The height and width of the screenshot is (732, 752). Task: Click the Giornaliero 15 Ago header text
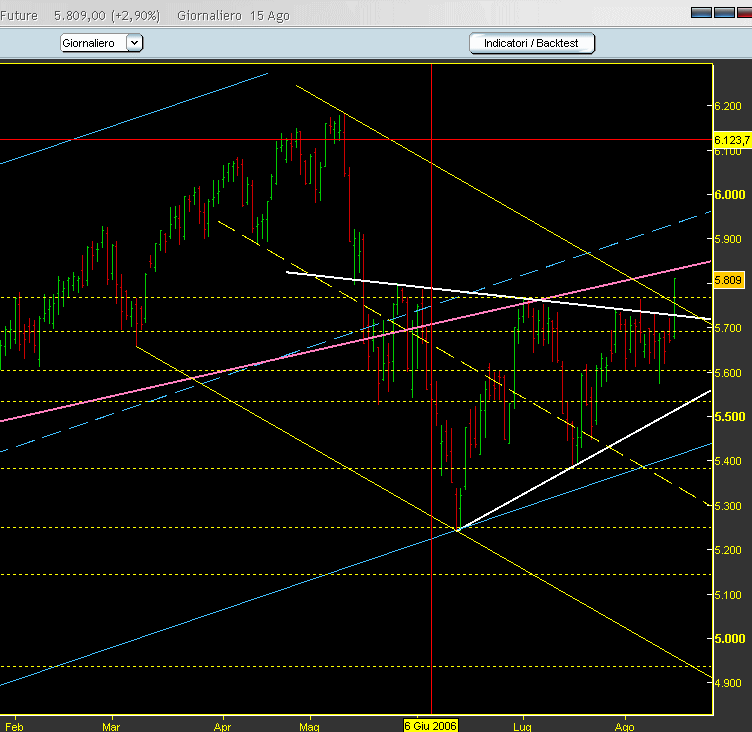[x=234, y=16]
